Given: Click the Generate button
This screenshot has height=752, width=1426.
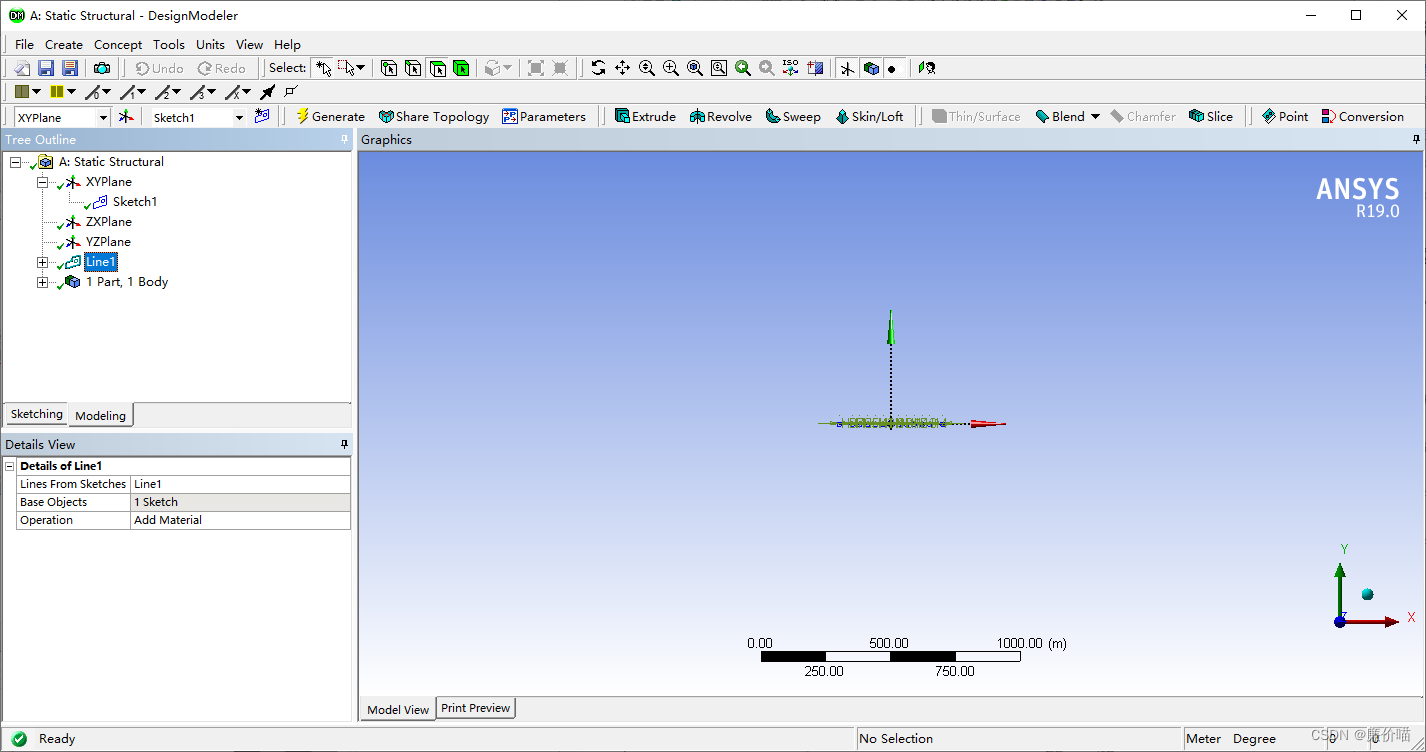Looking at the screenshot, I should [x=330, y=117].
